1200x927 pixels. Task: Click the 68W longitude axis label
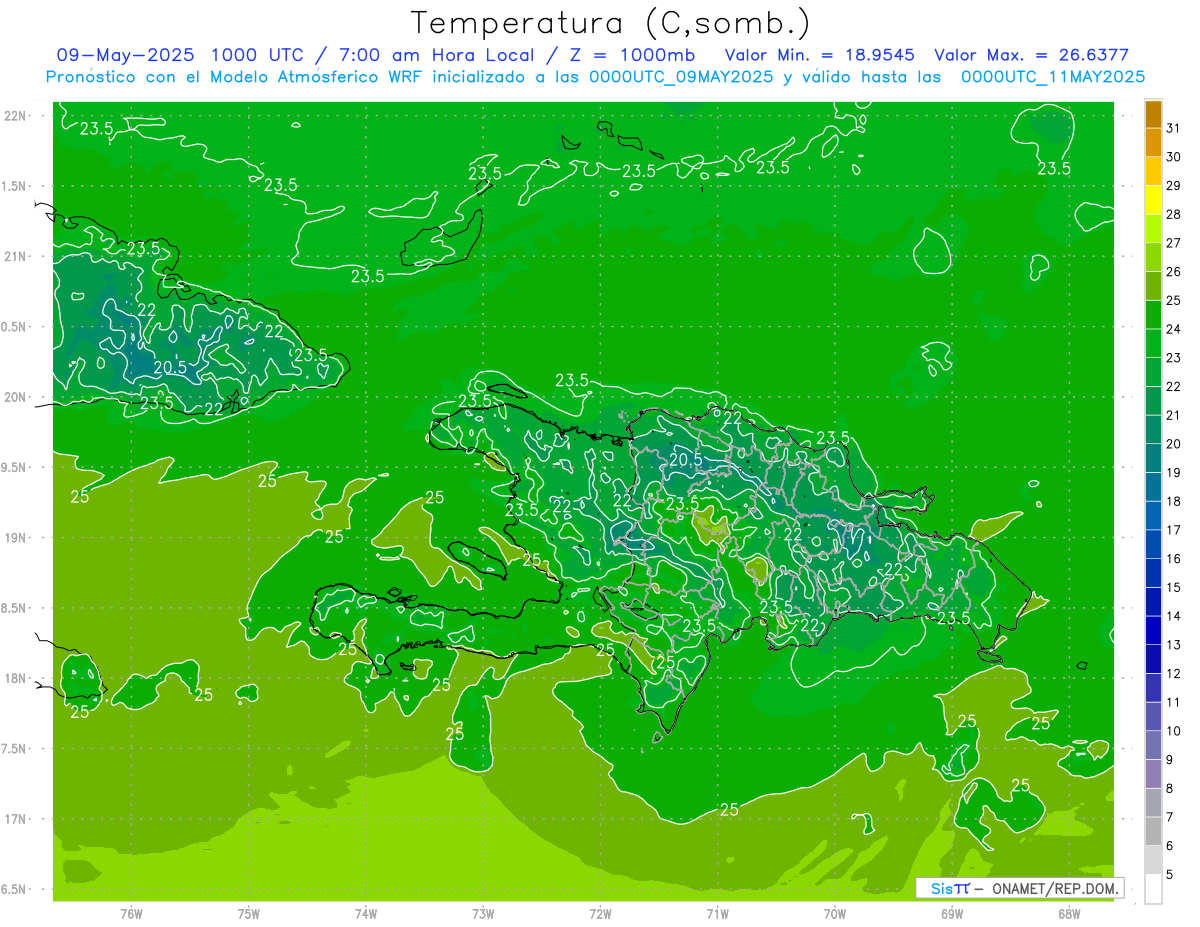(1069, 914)
